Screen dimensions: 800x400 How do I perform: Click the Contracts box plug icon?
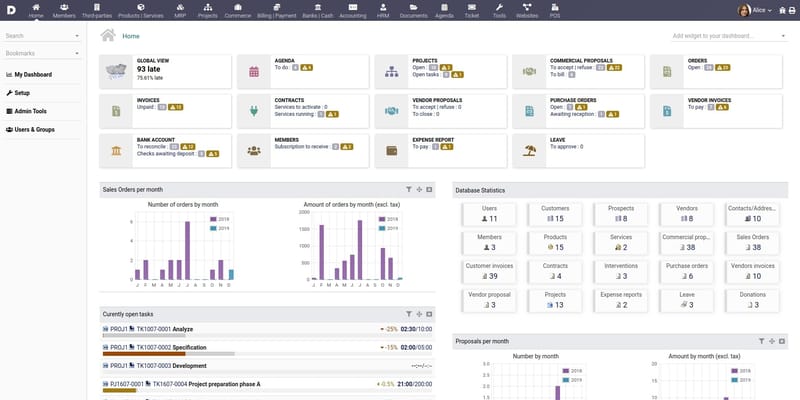pos(254,111)
